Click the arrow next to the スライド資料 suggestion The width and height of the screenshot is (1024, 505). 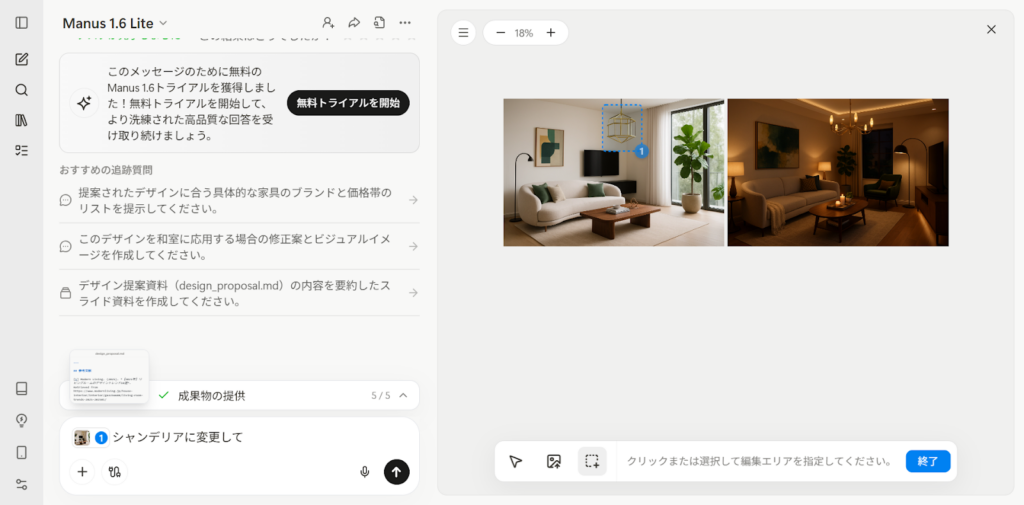[x=413, y=293]
